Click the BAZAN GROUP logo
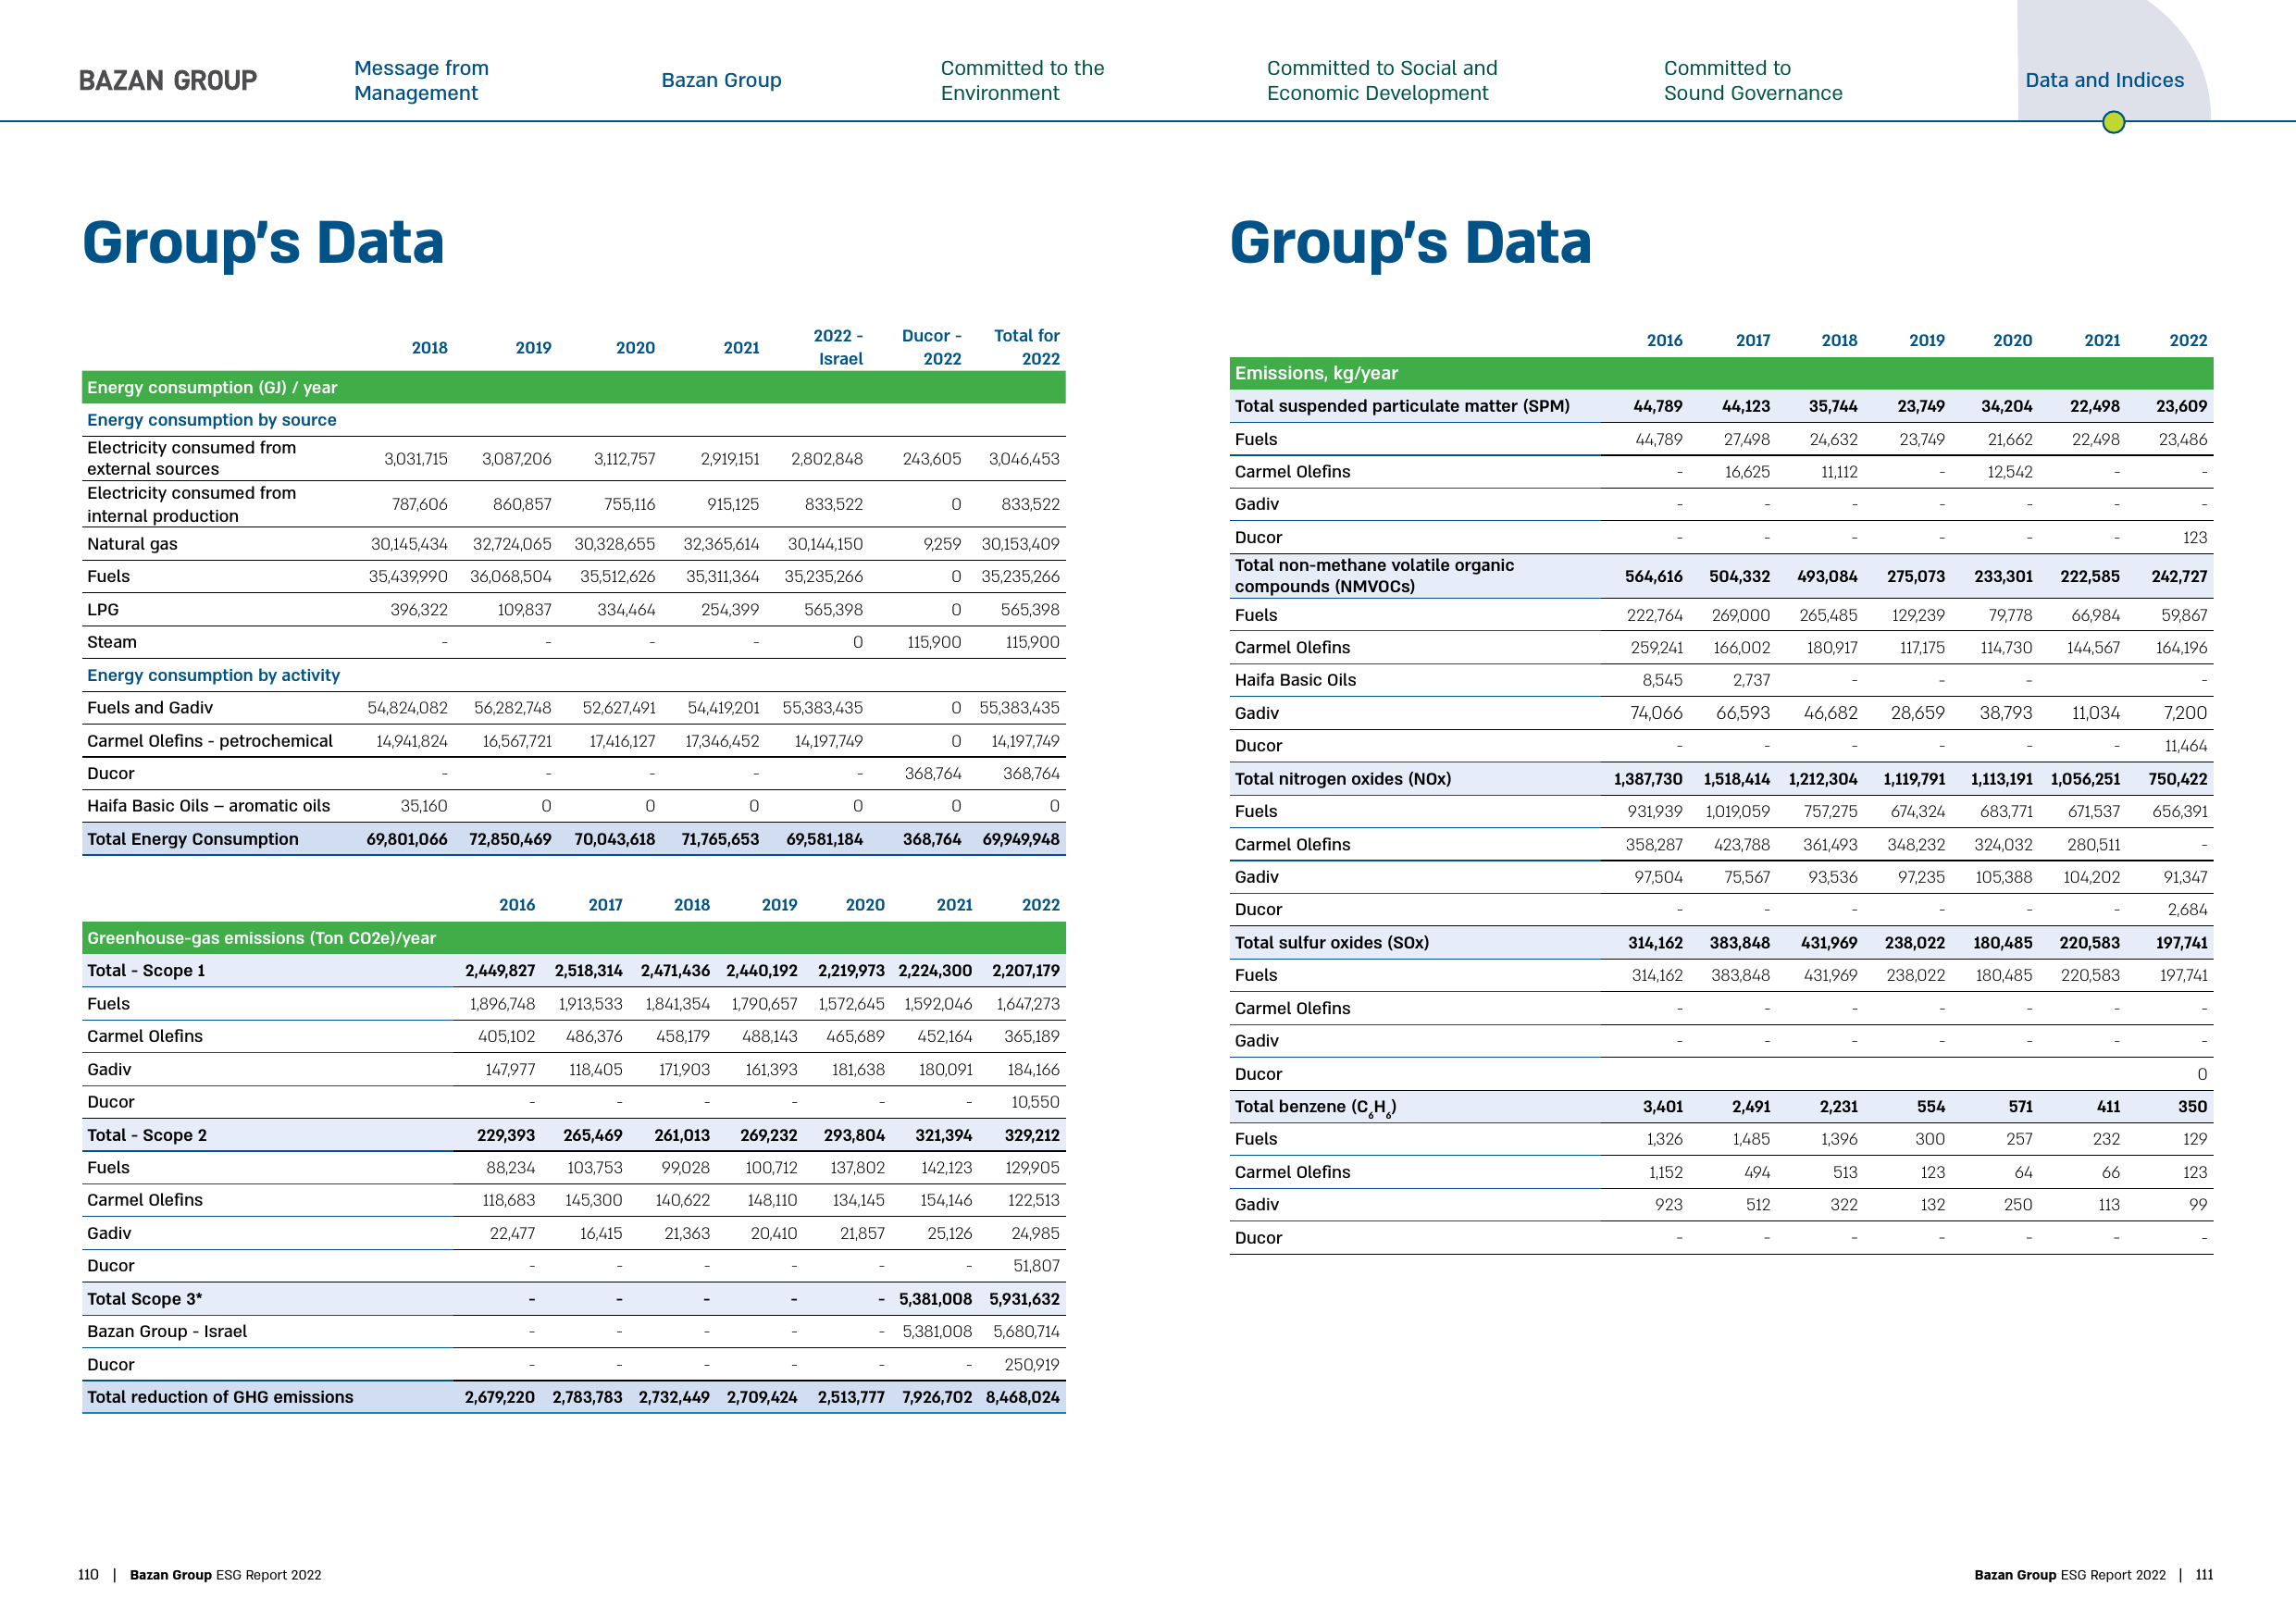Image resolution: width=2296 pixels, height=1623 pixels. pos(168,80)
